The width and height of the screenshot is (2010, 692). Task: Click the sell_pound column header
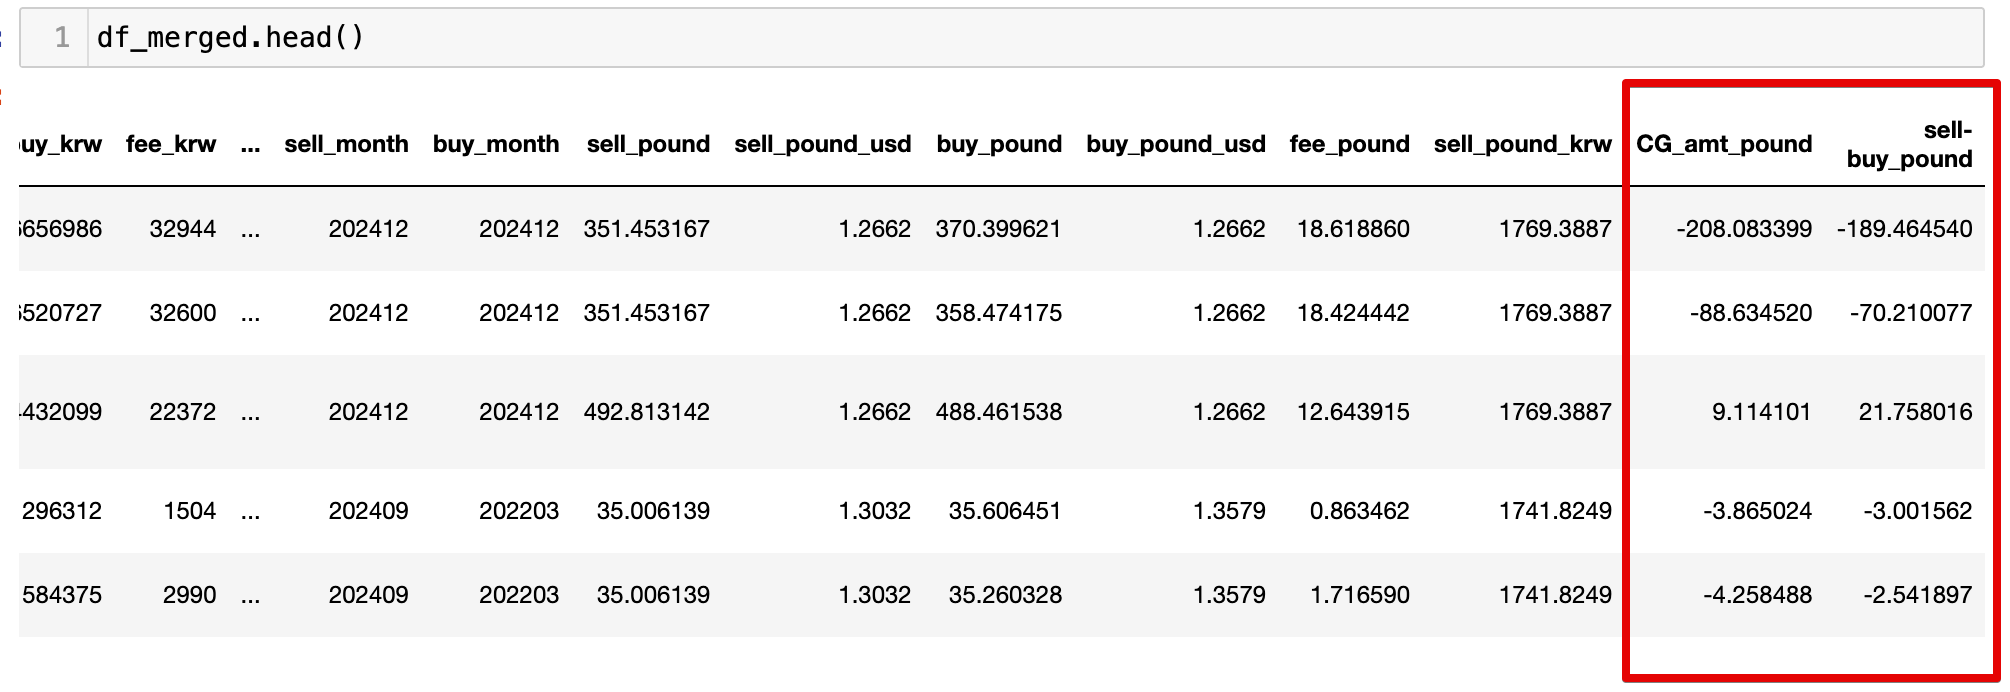tap(648, 144)
